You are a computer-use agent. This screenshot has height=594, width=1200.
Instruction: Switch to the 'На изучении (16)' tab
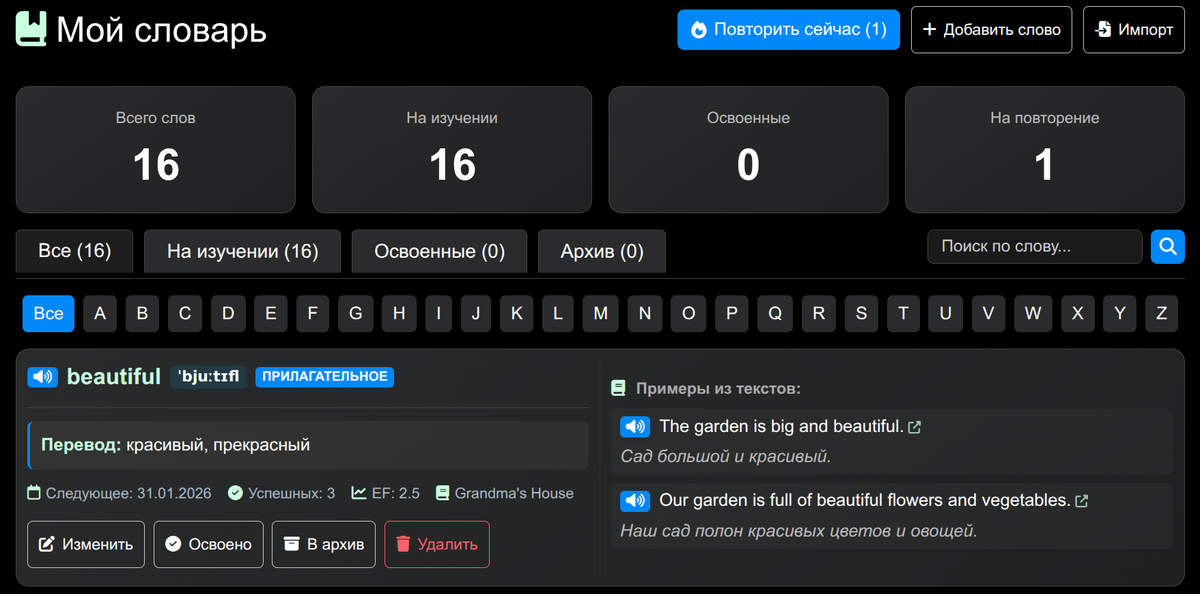[242, 251]
